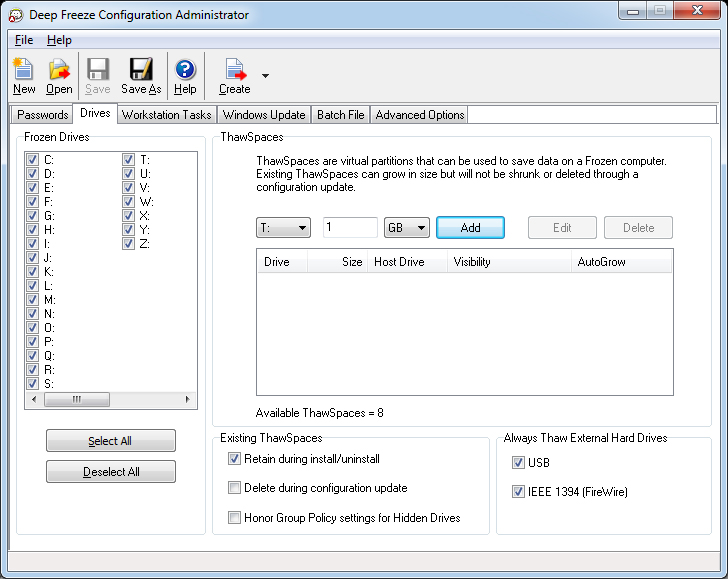Click the Delete ThawSpace button
Screen dimensions: 728x579
638,228
